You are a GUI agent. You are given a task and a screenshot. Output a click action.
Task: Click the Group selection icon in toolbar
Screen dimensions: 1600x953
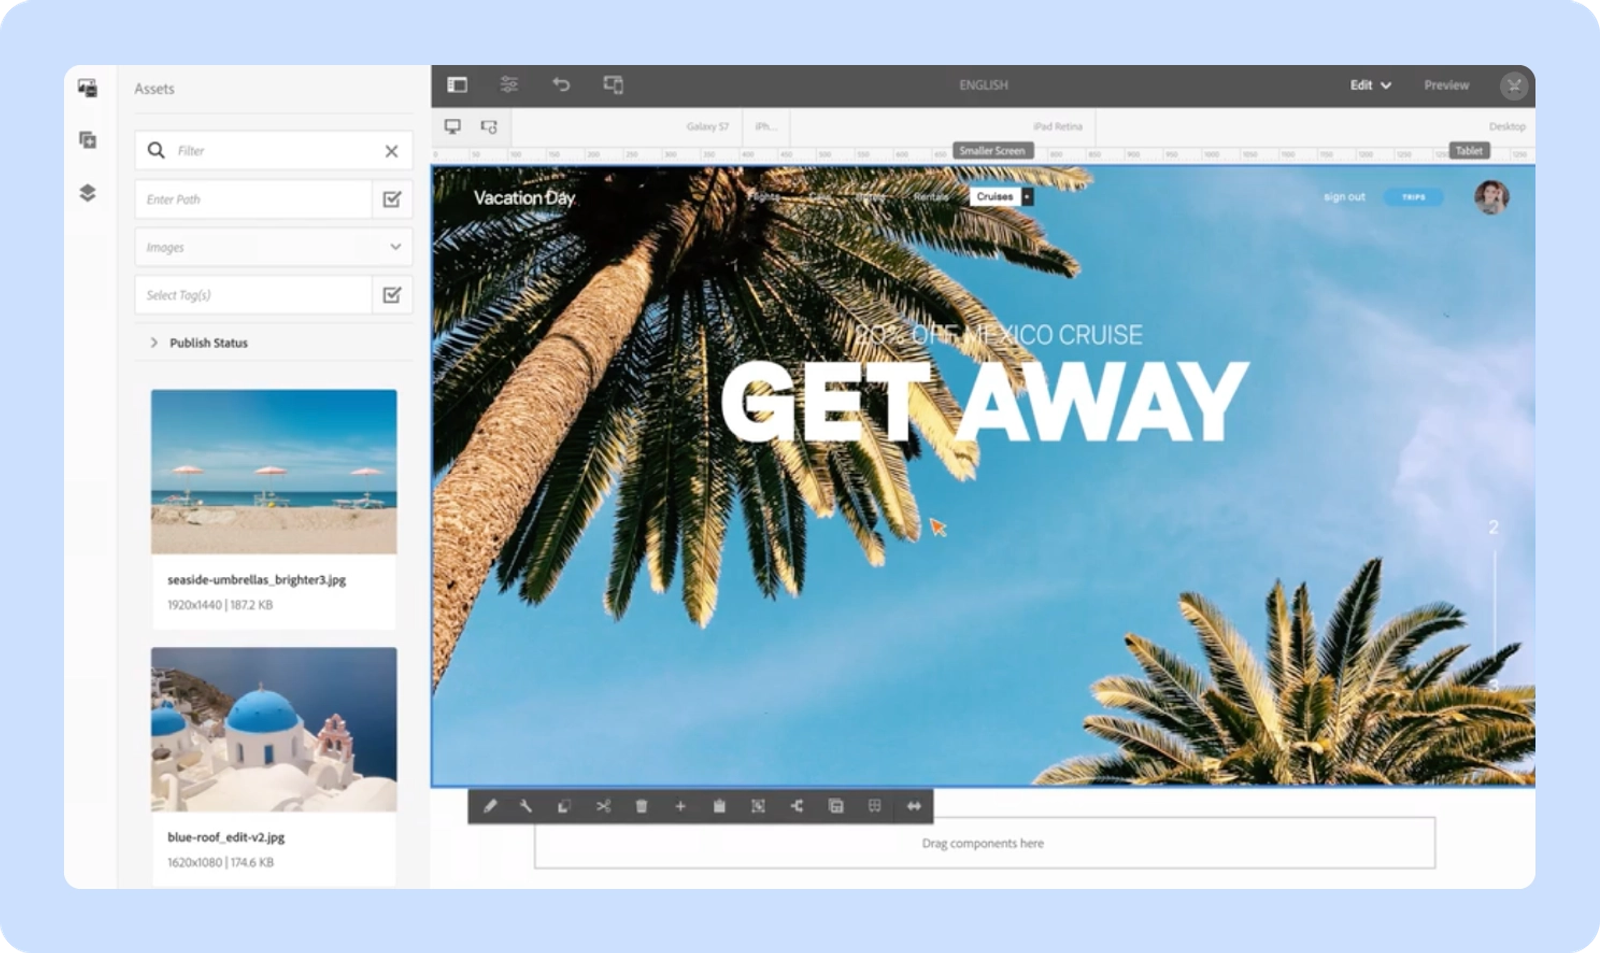[x=758, y=806]
